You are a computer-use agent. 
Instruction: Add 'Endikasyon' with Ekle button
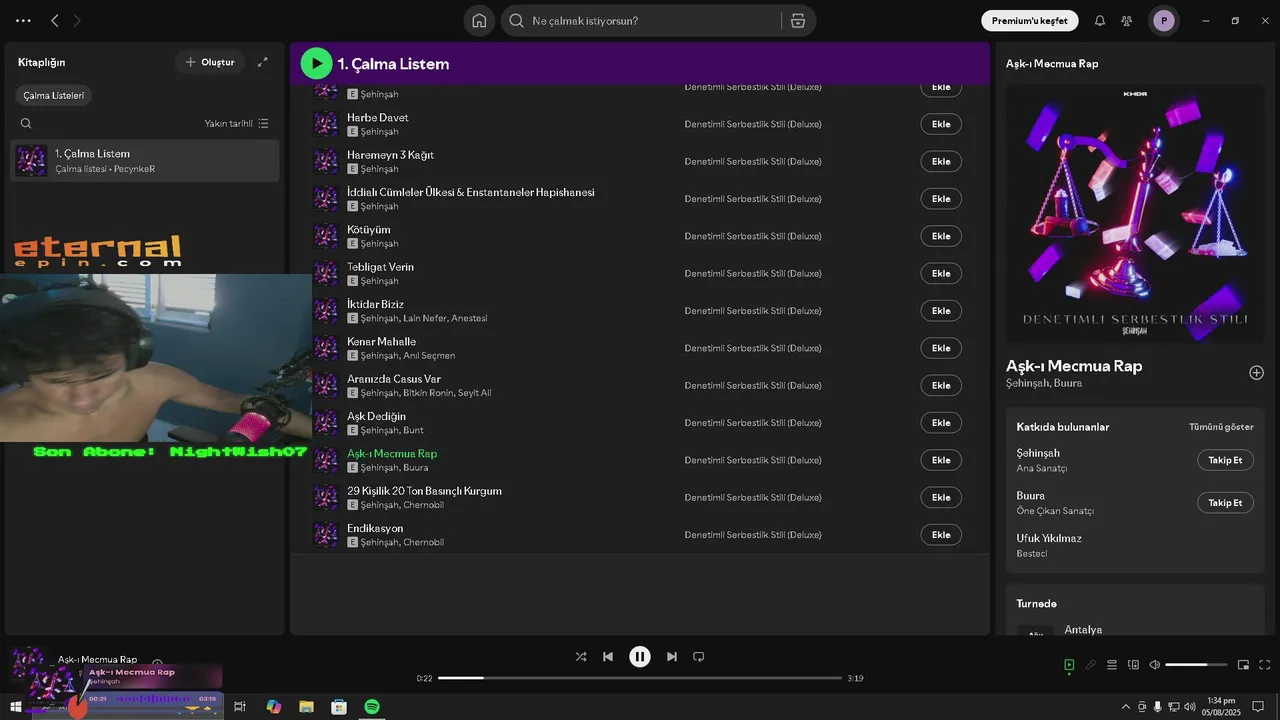(941, 535)
